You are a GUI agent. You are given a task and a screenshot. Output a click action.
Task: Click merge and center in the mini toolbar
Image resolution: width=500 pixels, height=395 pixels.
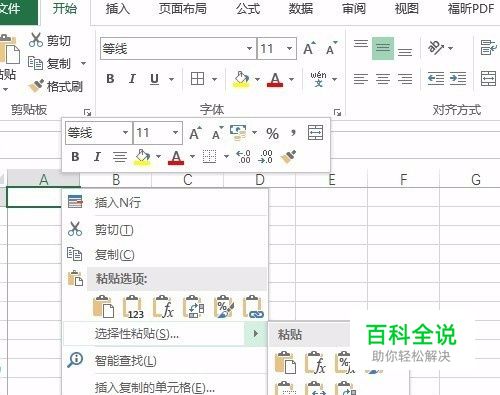[x=315, y=133]
